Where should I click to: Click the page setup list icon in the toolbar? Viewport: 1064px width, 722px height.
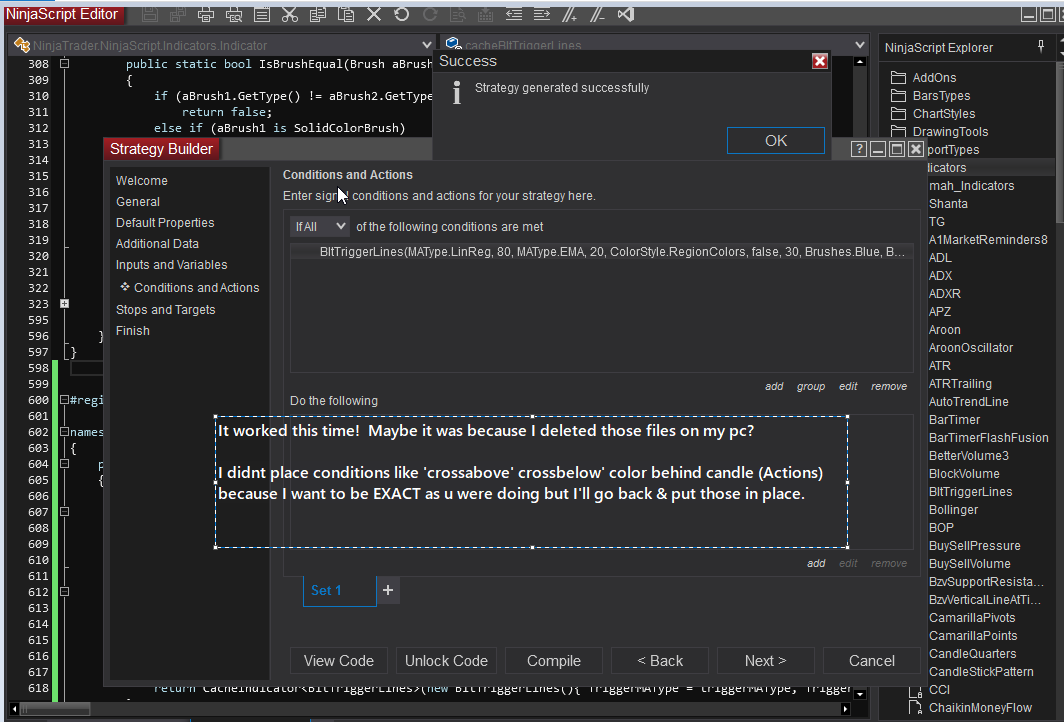pos(262,14)
